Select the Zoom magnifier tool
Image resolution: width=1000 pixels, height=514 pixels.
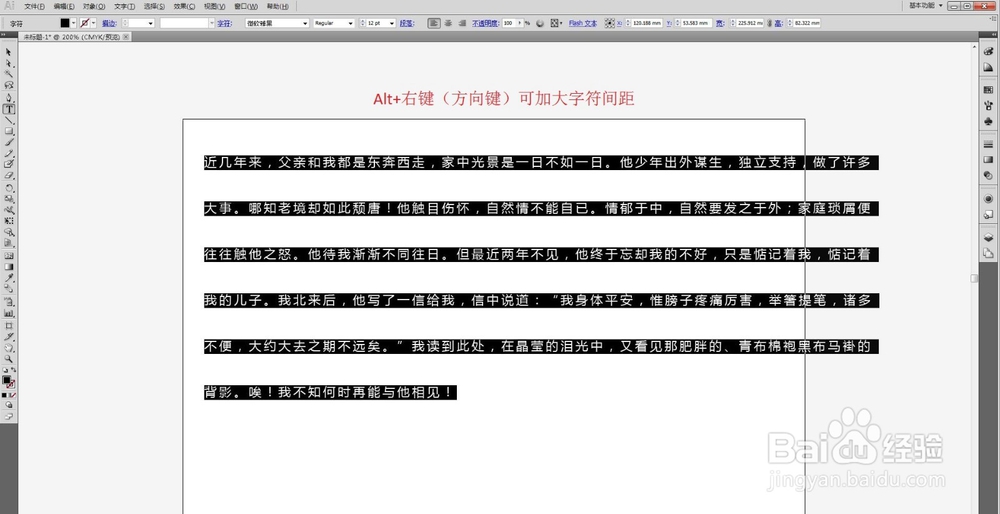click(9, 359)
